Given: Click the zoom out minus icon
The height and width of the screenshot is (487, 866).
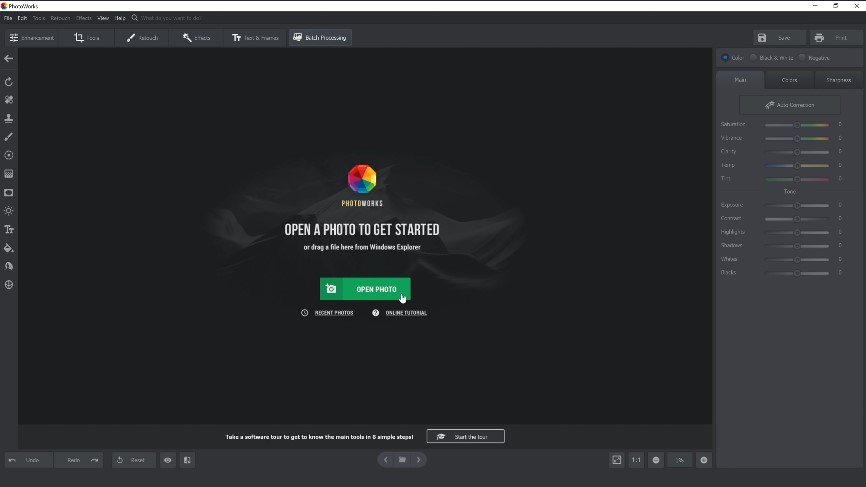Looking at the screenshot, I should [x=656, y=460].
